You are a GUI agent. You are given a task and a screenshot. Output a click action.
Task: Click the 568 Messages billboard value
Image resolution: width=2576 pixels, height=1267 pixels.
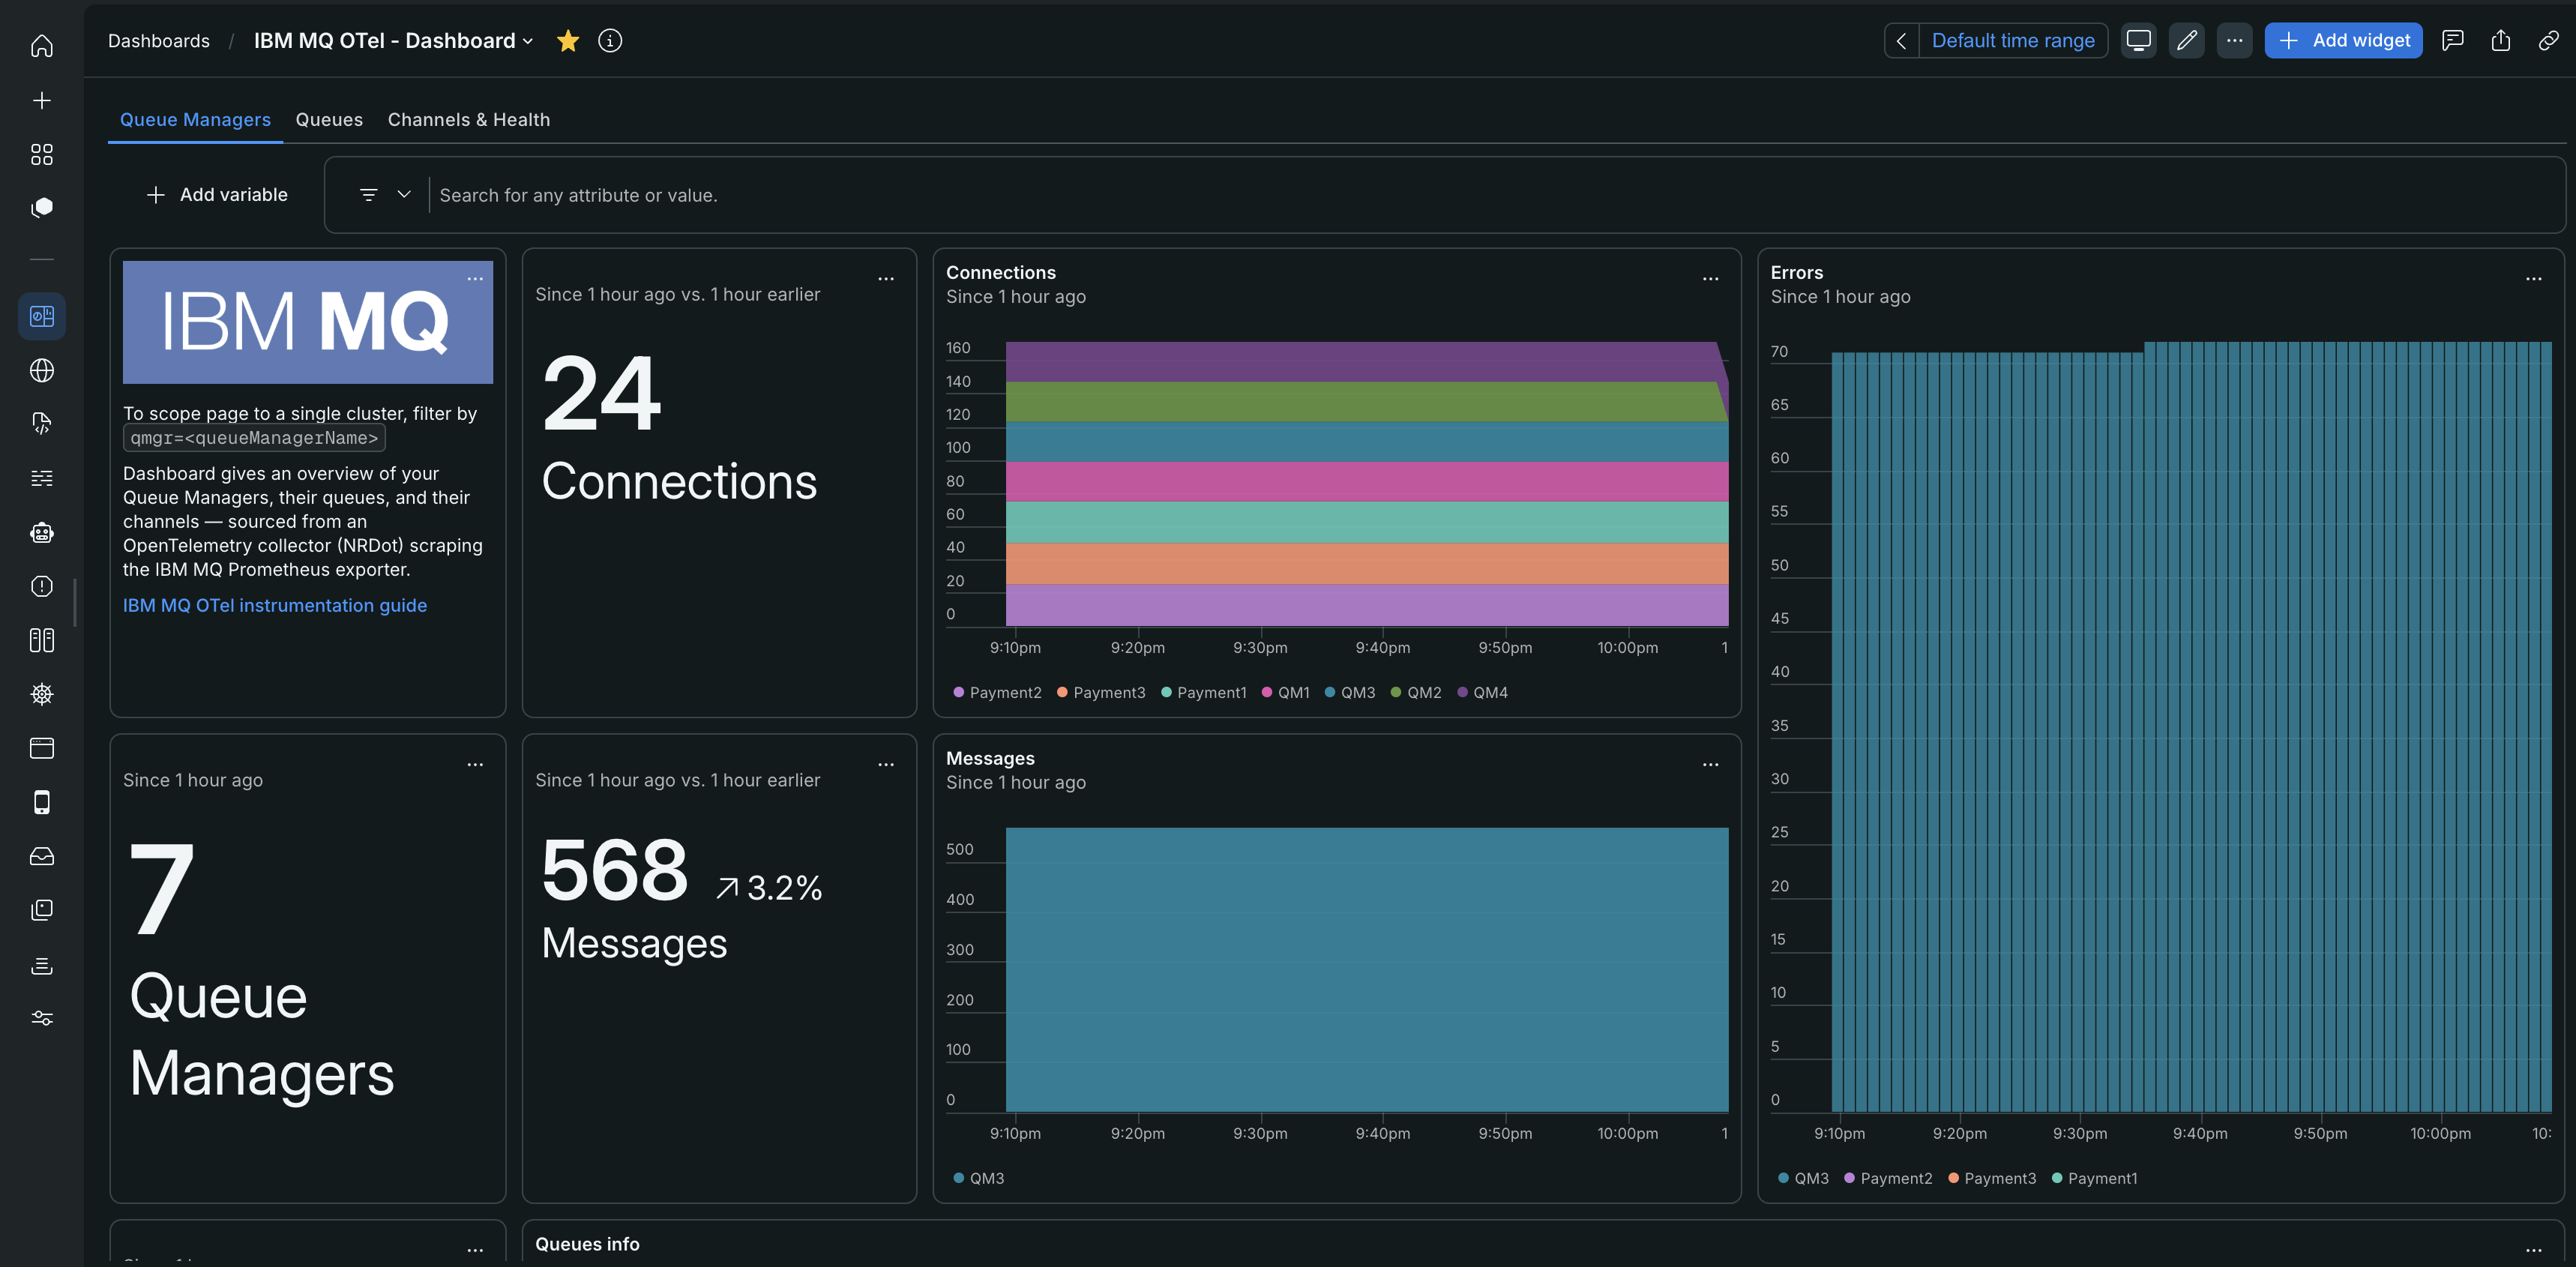pos(614,870)
